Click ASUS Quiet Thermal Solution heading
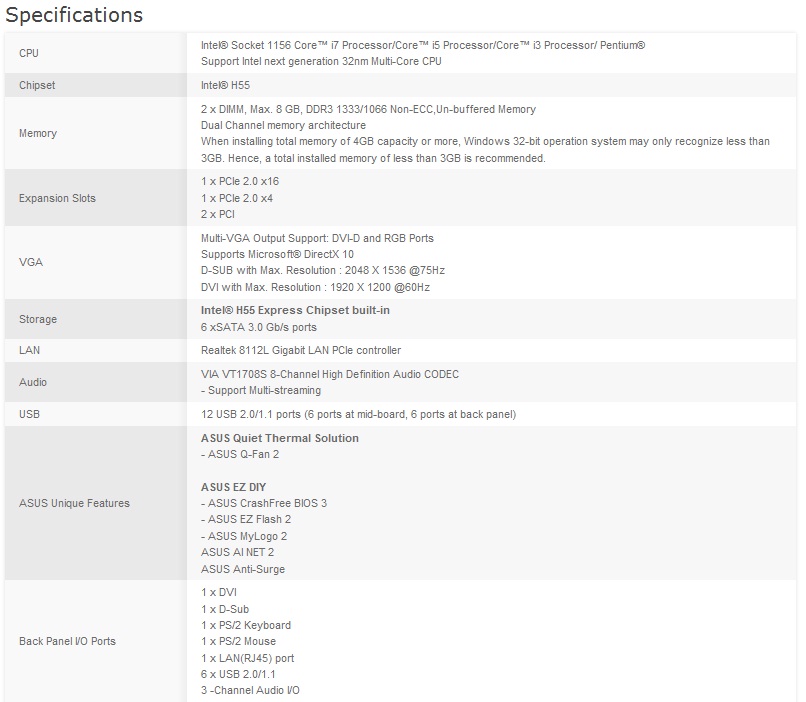Image resolution: width=806 pixels, height=702 pixels. (279, 438)
